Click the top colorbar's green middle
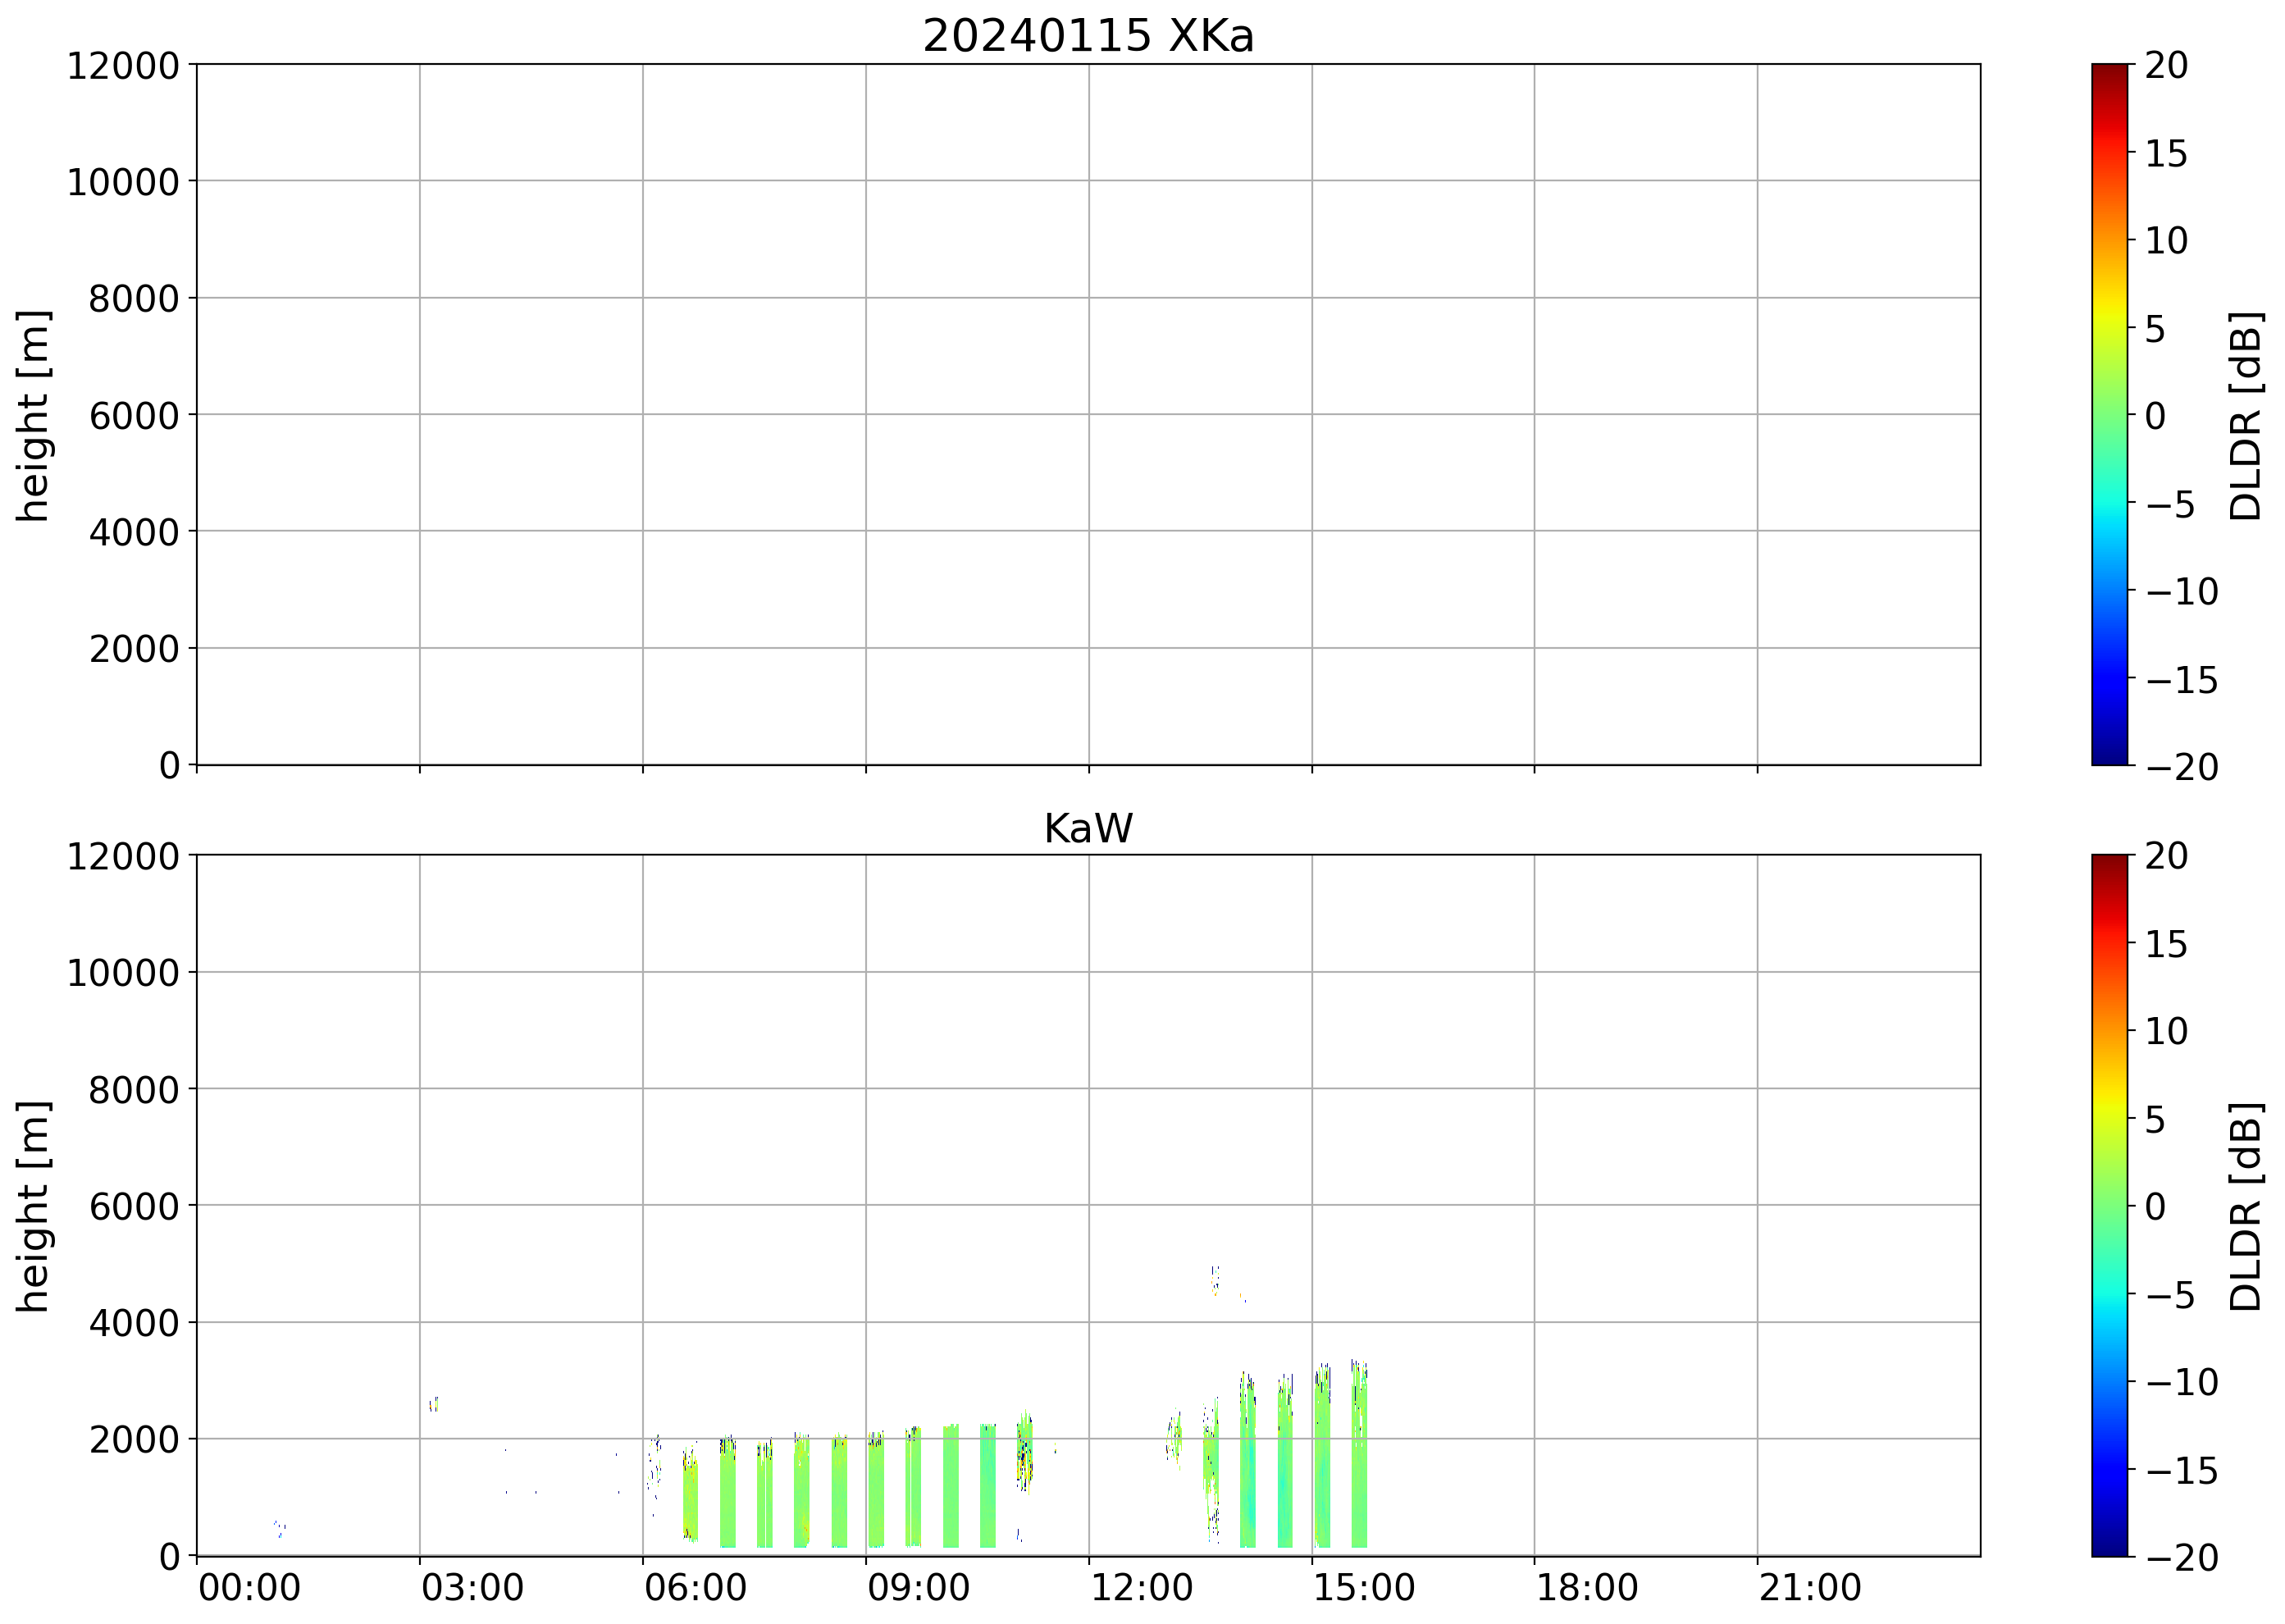2285x1624 pixels. [x=2109, y=415]
